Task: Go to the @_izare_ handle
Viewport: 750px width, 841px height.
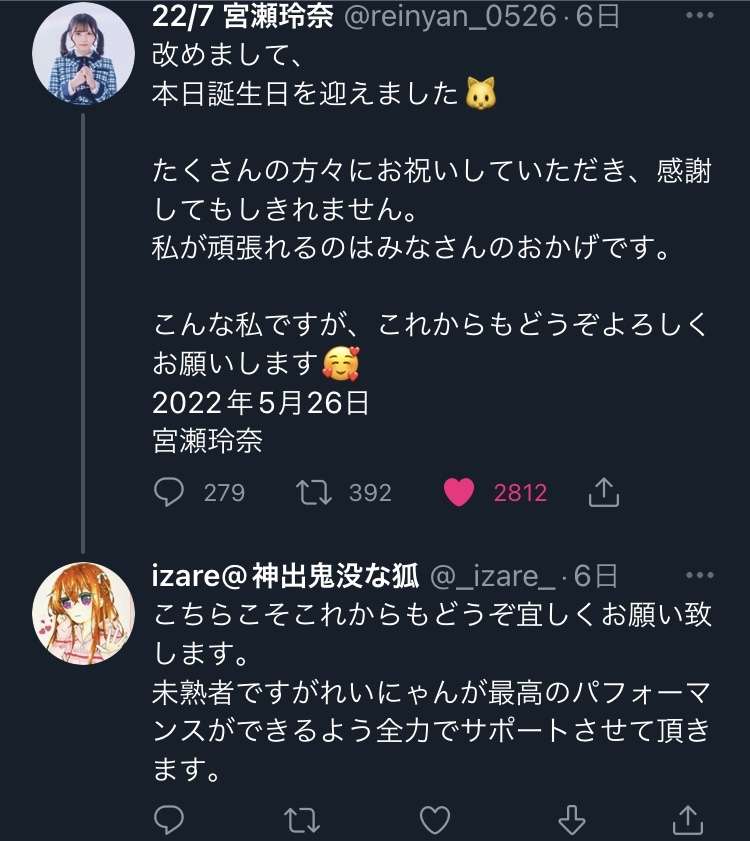Action: (x=492, y=577)
